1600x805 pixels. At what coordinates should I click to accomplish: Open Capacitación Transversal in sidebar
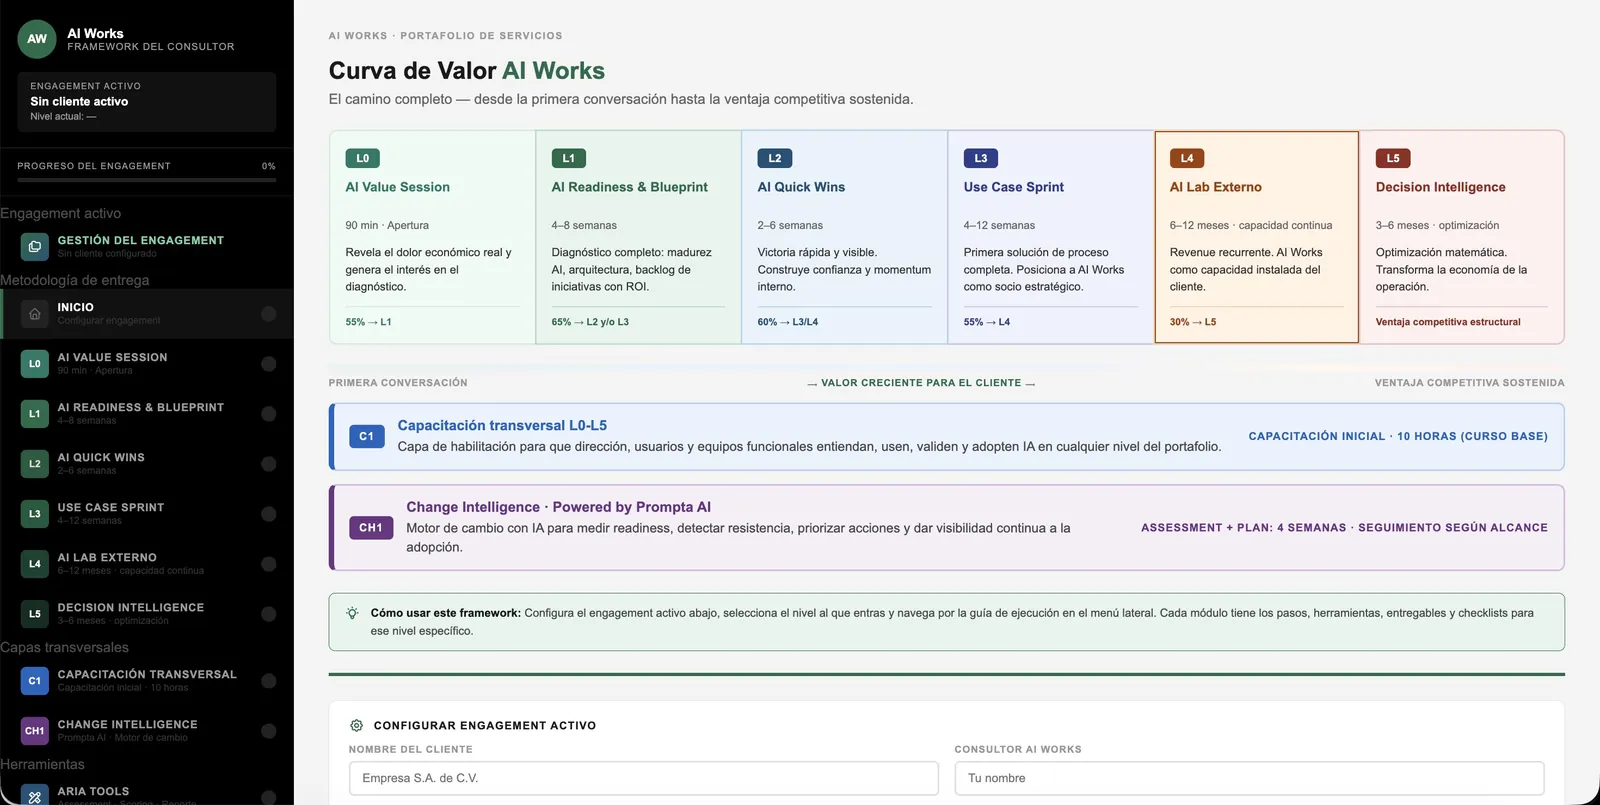(x=147, y=681)
